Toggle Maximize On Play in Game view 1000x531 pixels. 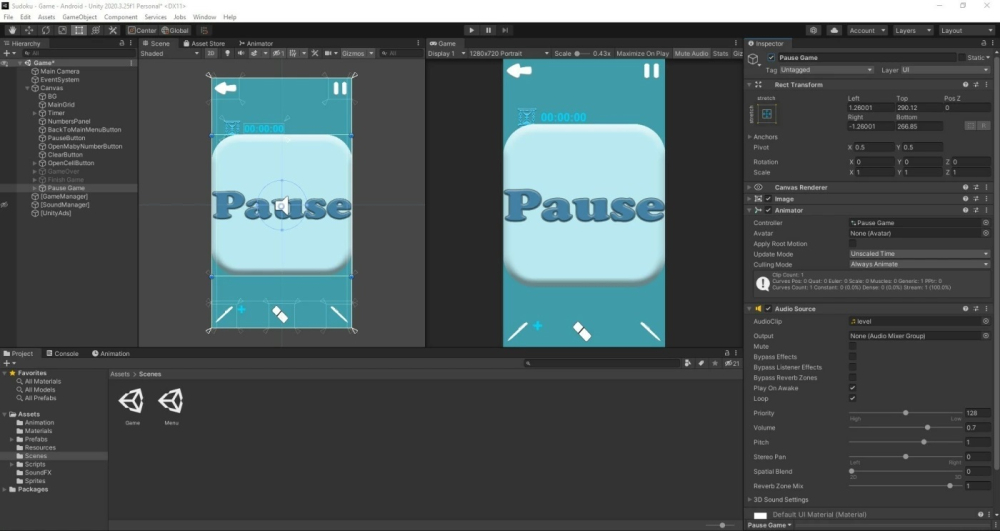pos(643,53)
